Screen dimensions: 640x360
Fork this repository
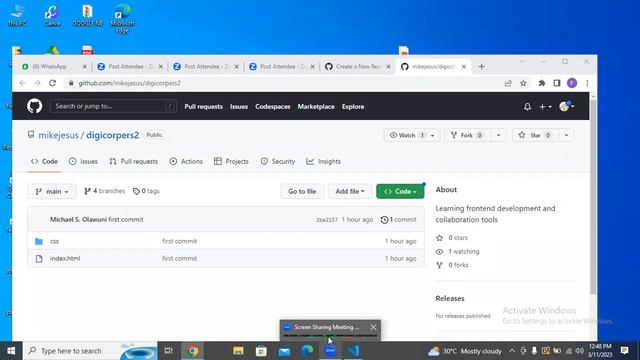[x=467, y=135]
